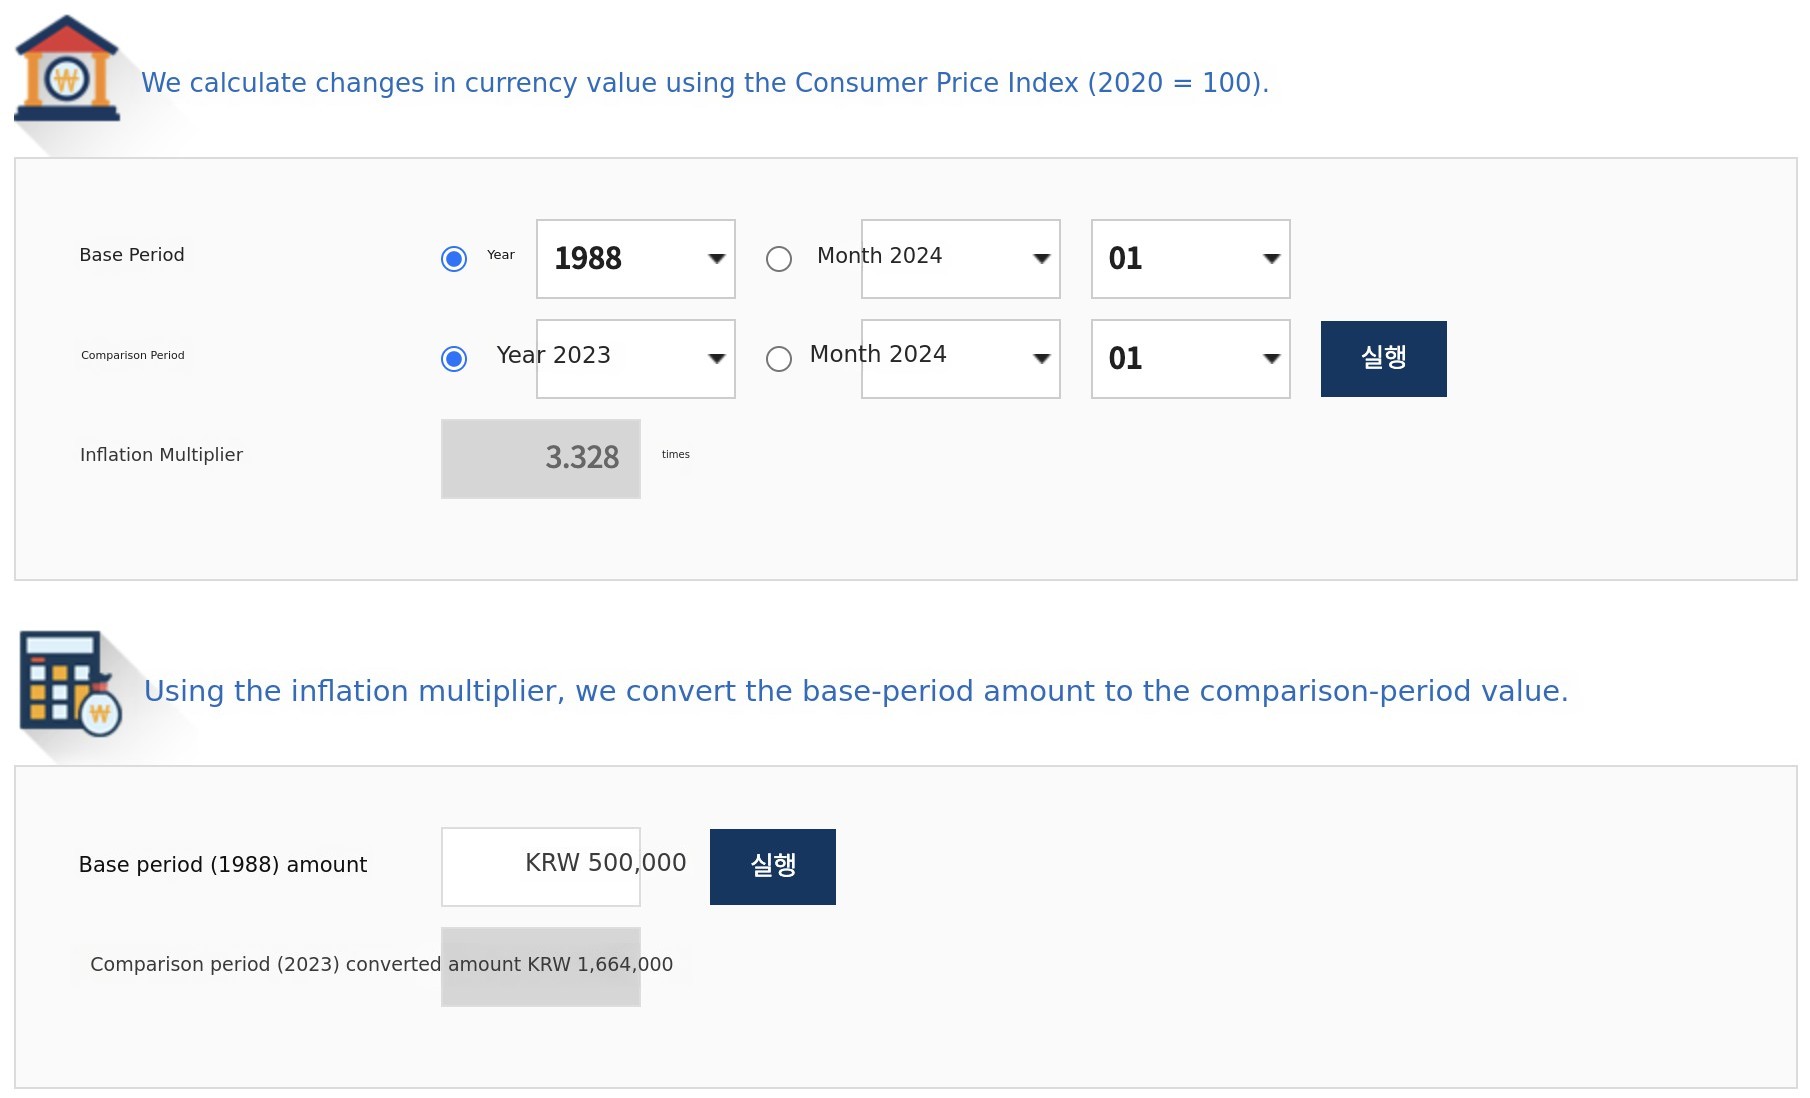This screenshot has height=1098, width=1810.
Task: Click the Consumer Price Index heading text
Action: point(704,83)
